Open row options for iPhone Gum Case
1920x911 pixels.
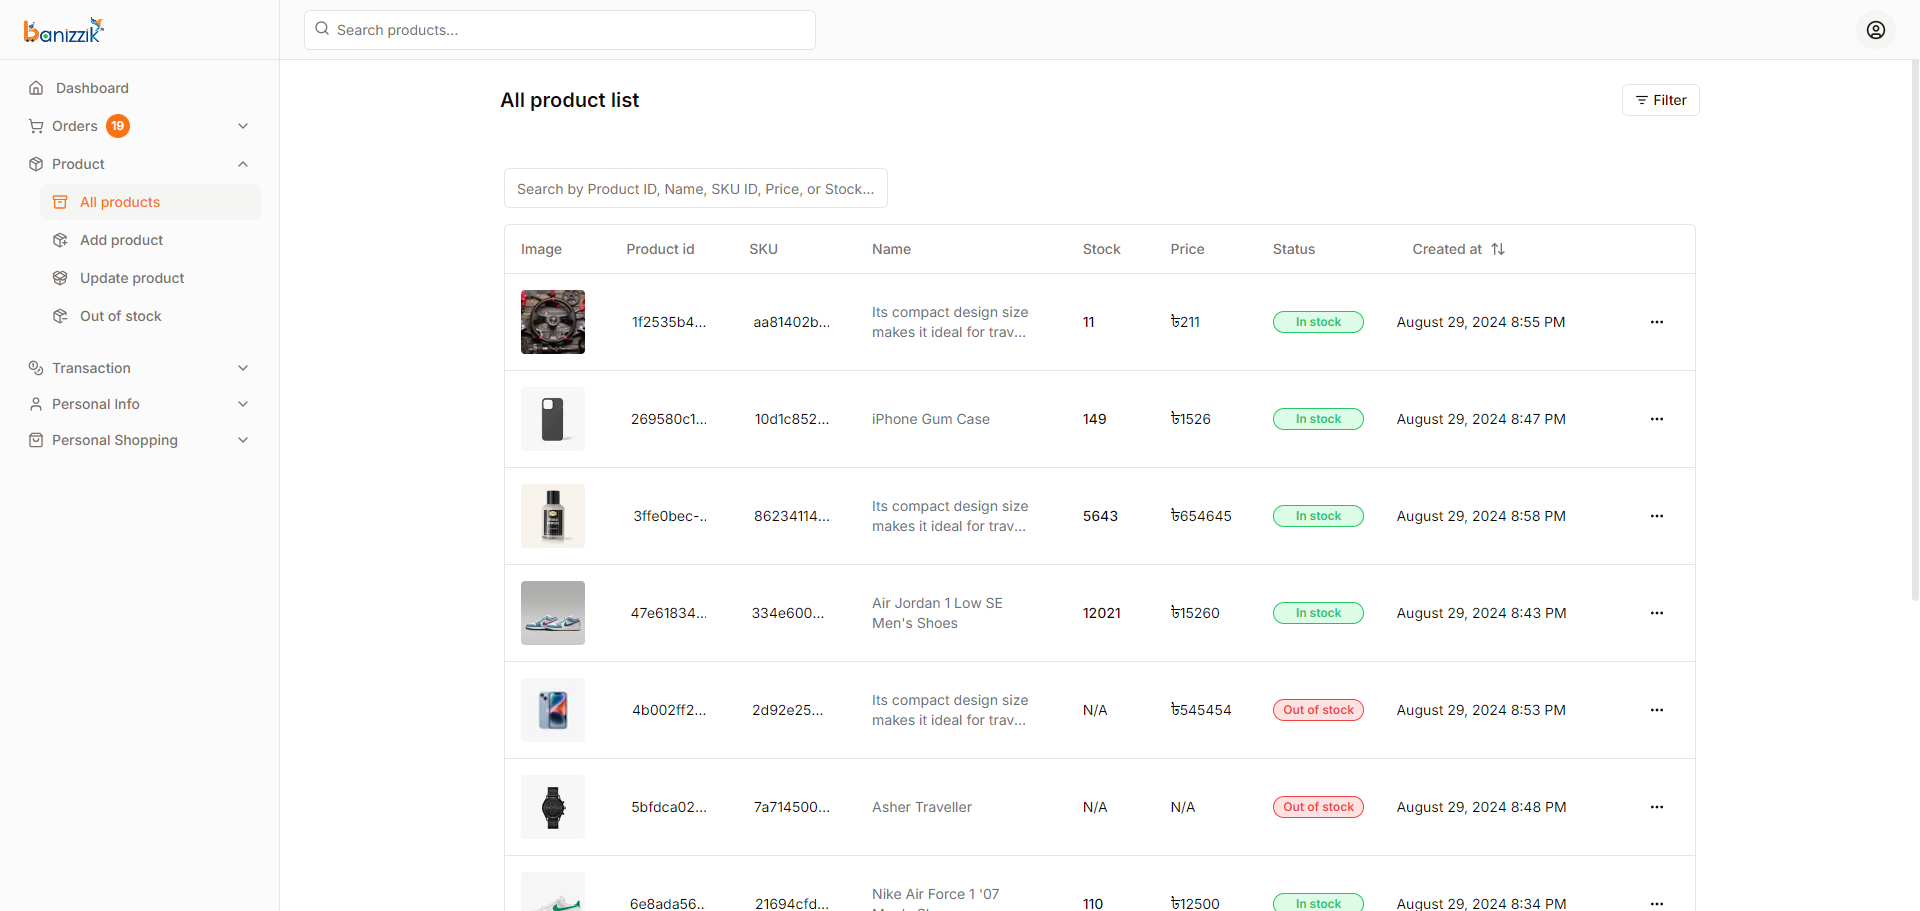[x=1657, y=419]
